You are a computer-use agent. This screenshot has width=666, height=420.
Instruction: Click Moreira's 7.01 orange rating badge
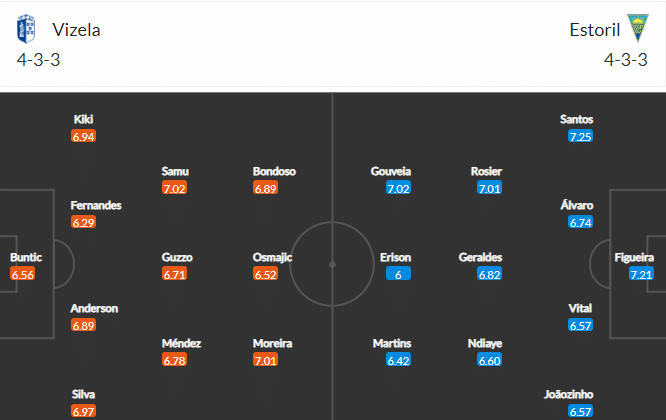265,360
